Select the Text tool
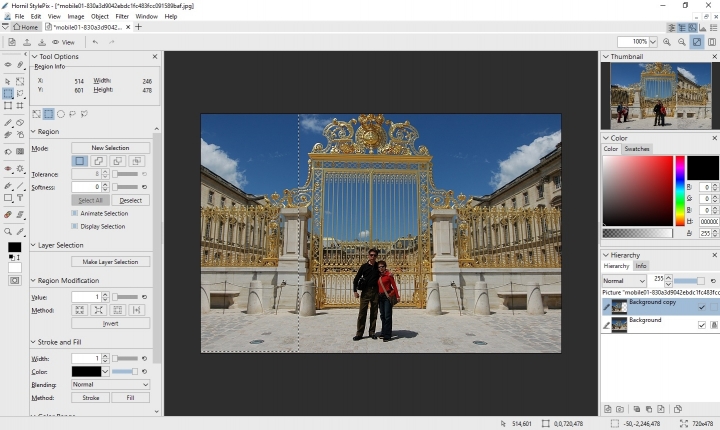 20,198
